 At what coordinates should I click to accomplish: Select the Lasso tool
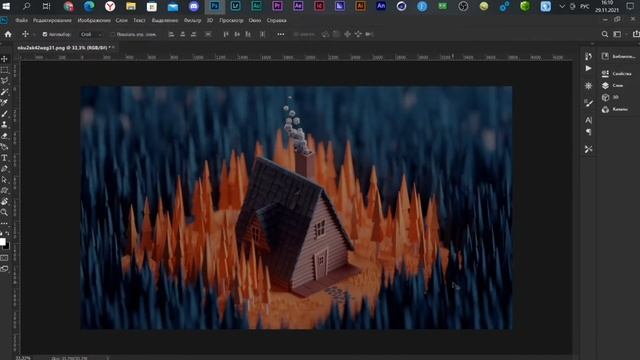(x=4, y=81)
